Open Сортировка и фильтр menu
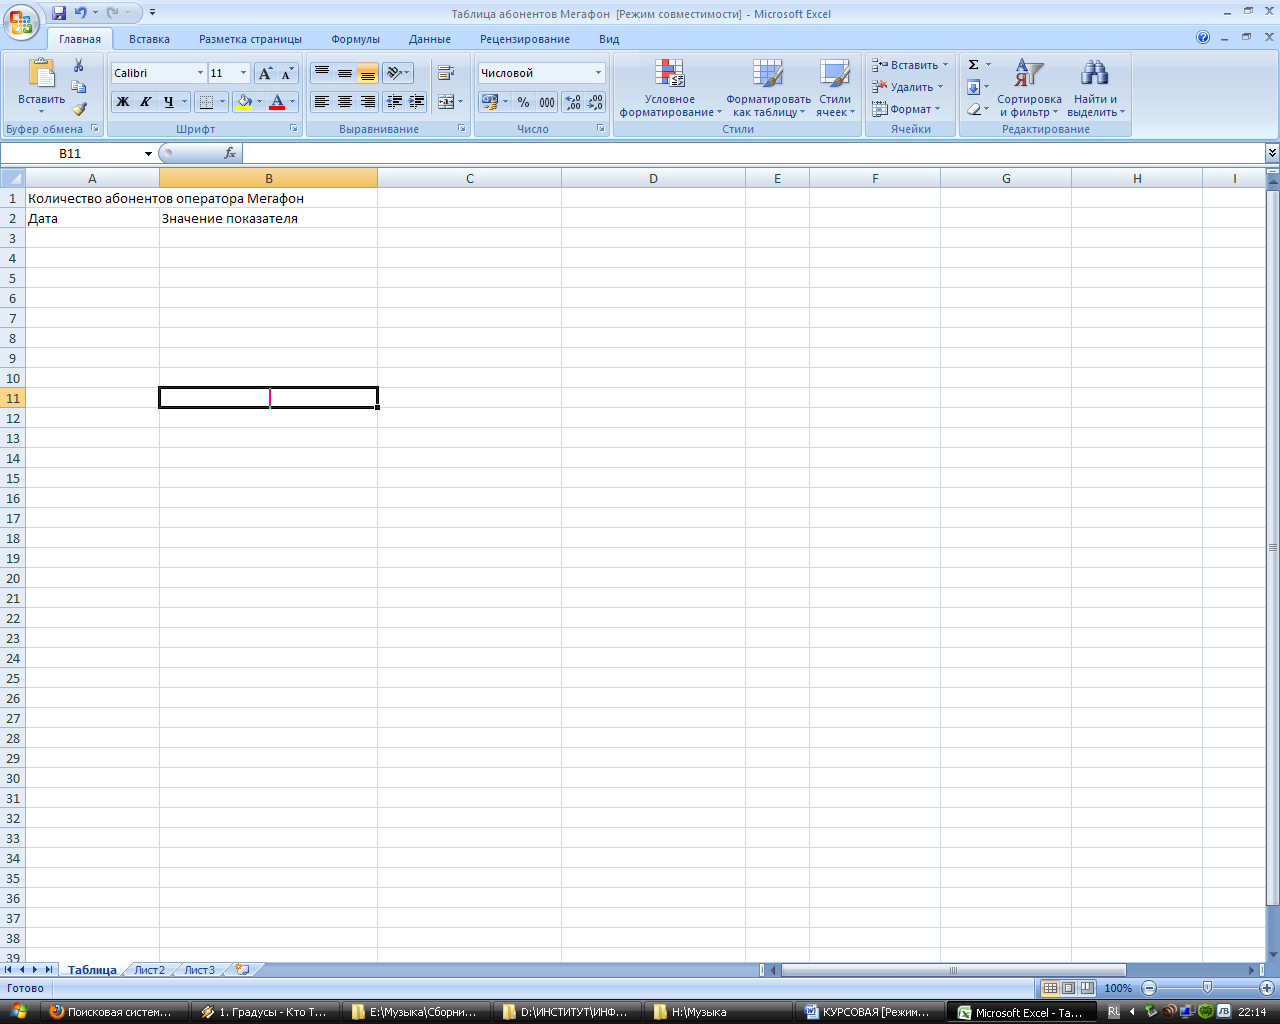Viewport: 1280px width, 1024px height. 1029,88
